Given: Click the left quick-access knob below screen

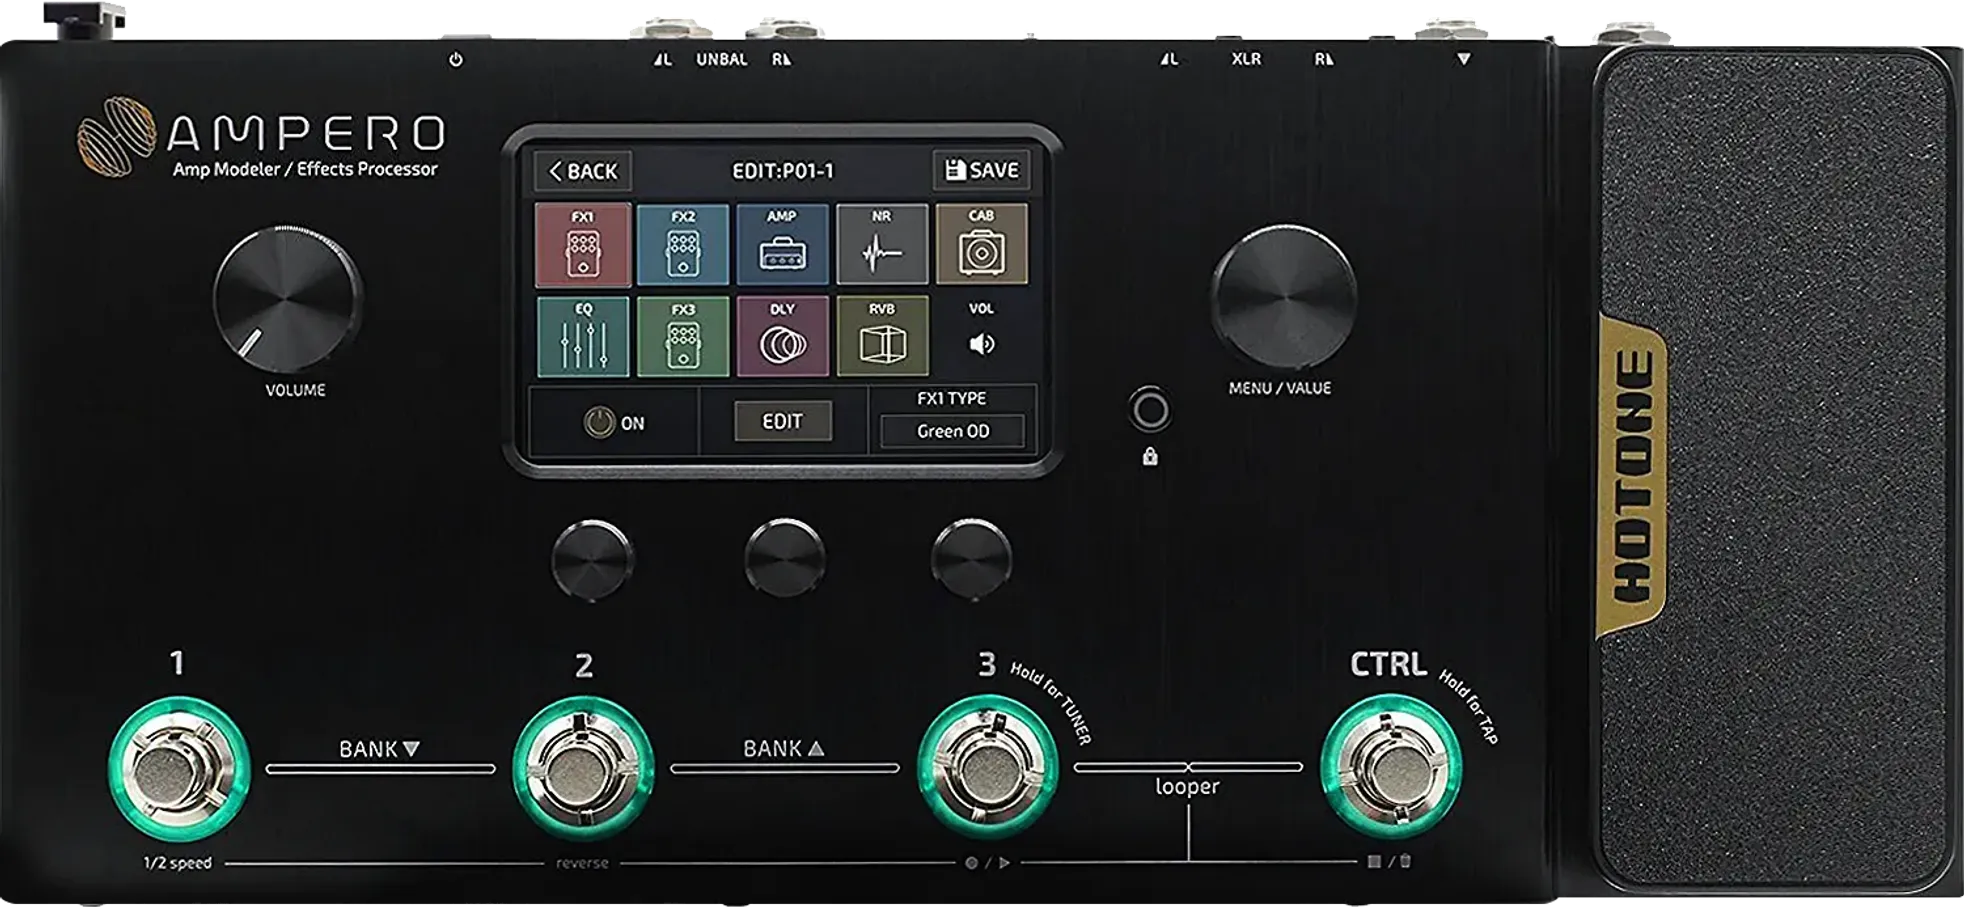Looking at the screenshot, I should [592, 558].
